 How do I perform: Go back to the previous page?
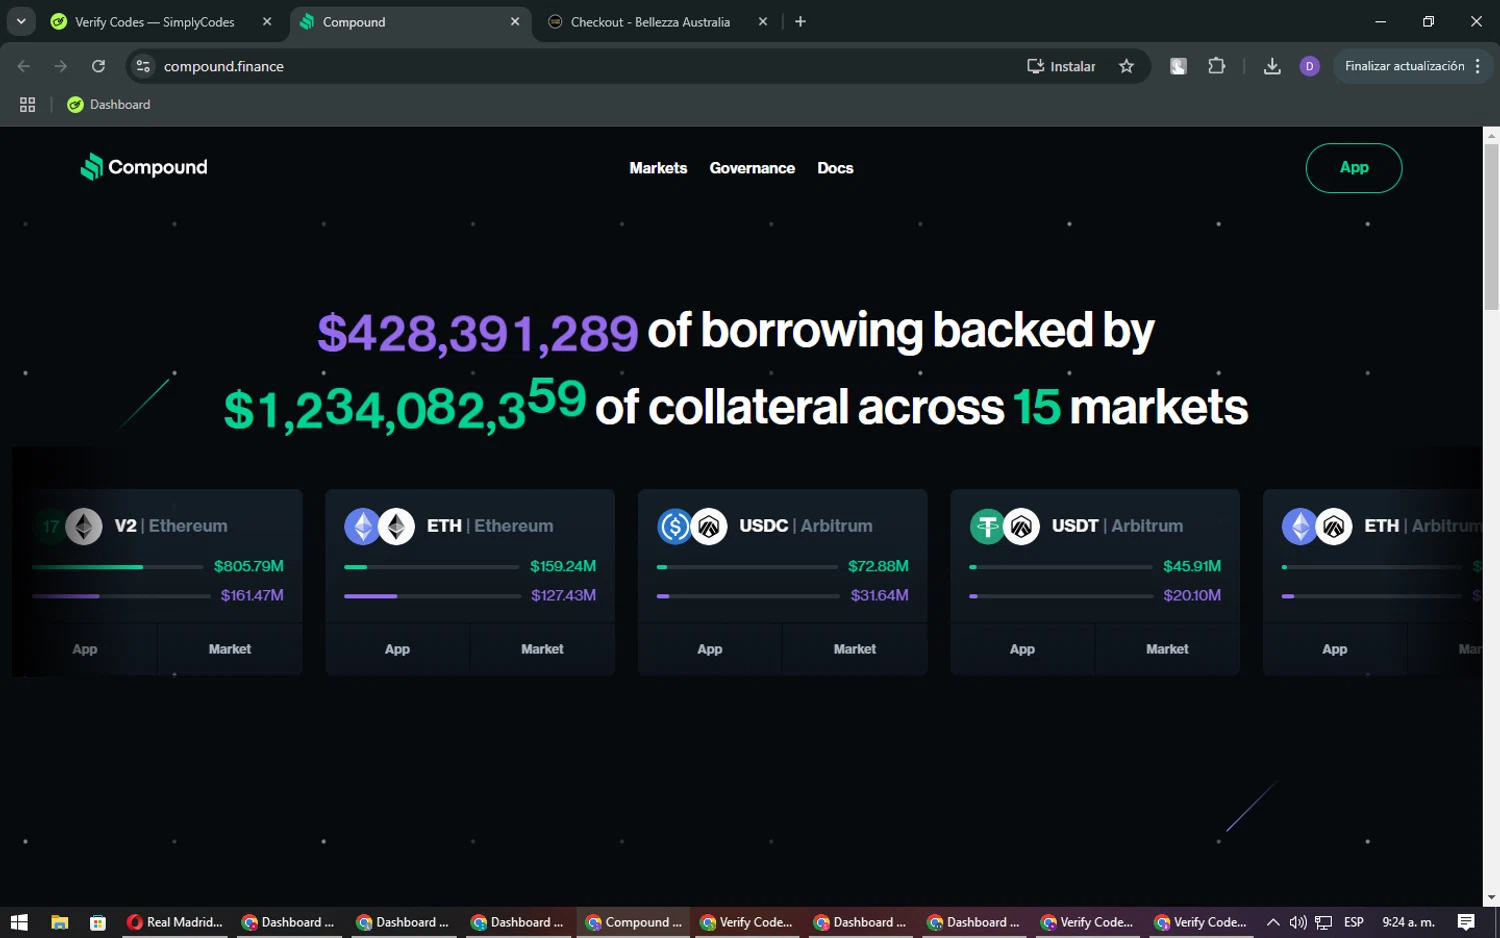[x=24, y=66]
